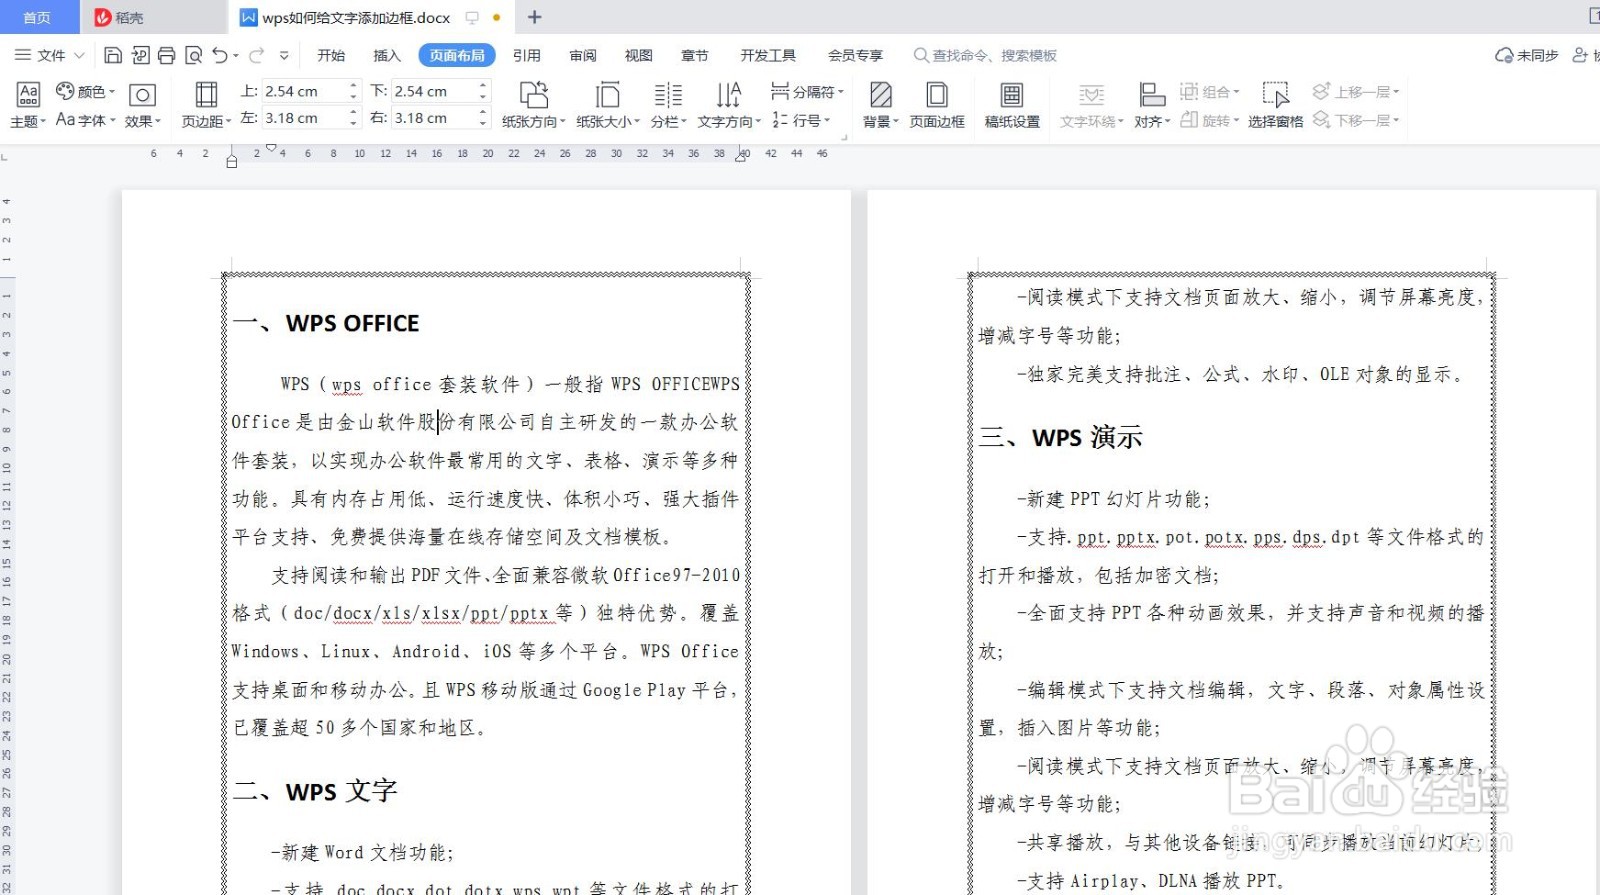Click Page Borders (页面边框)
Screen dimensions: 1600x895
point(937,104)
